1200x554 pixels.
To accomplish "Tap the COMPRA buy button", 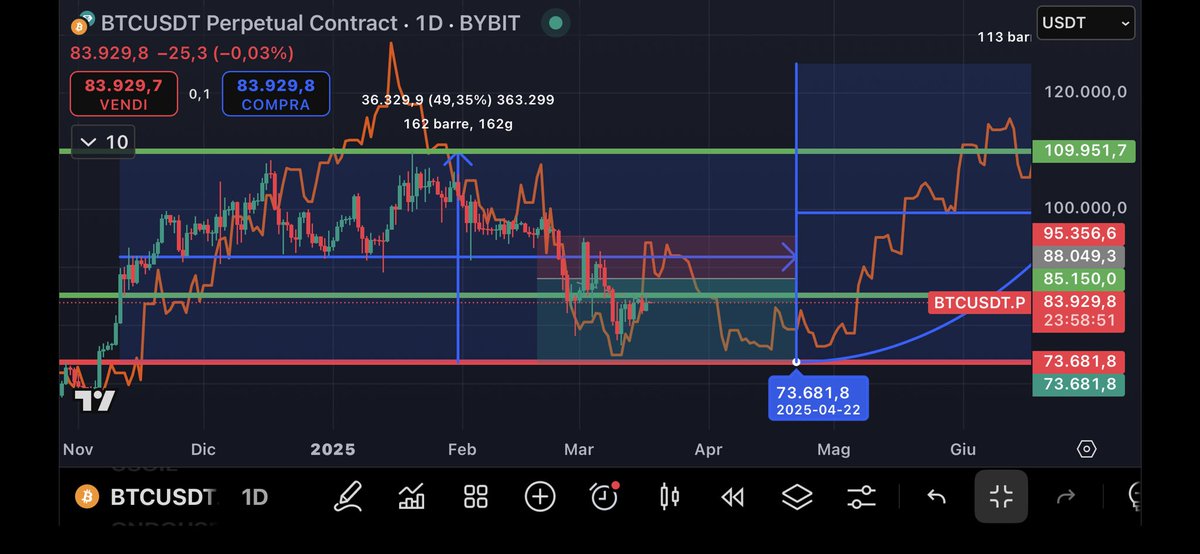I will [274, 94].
